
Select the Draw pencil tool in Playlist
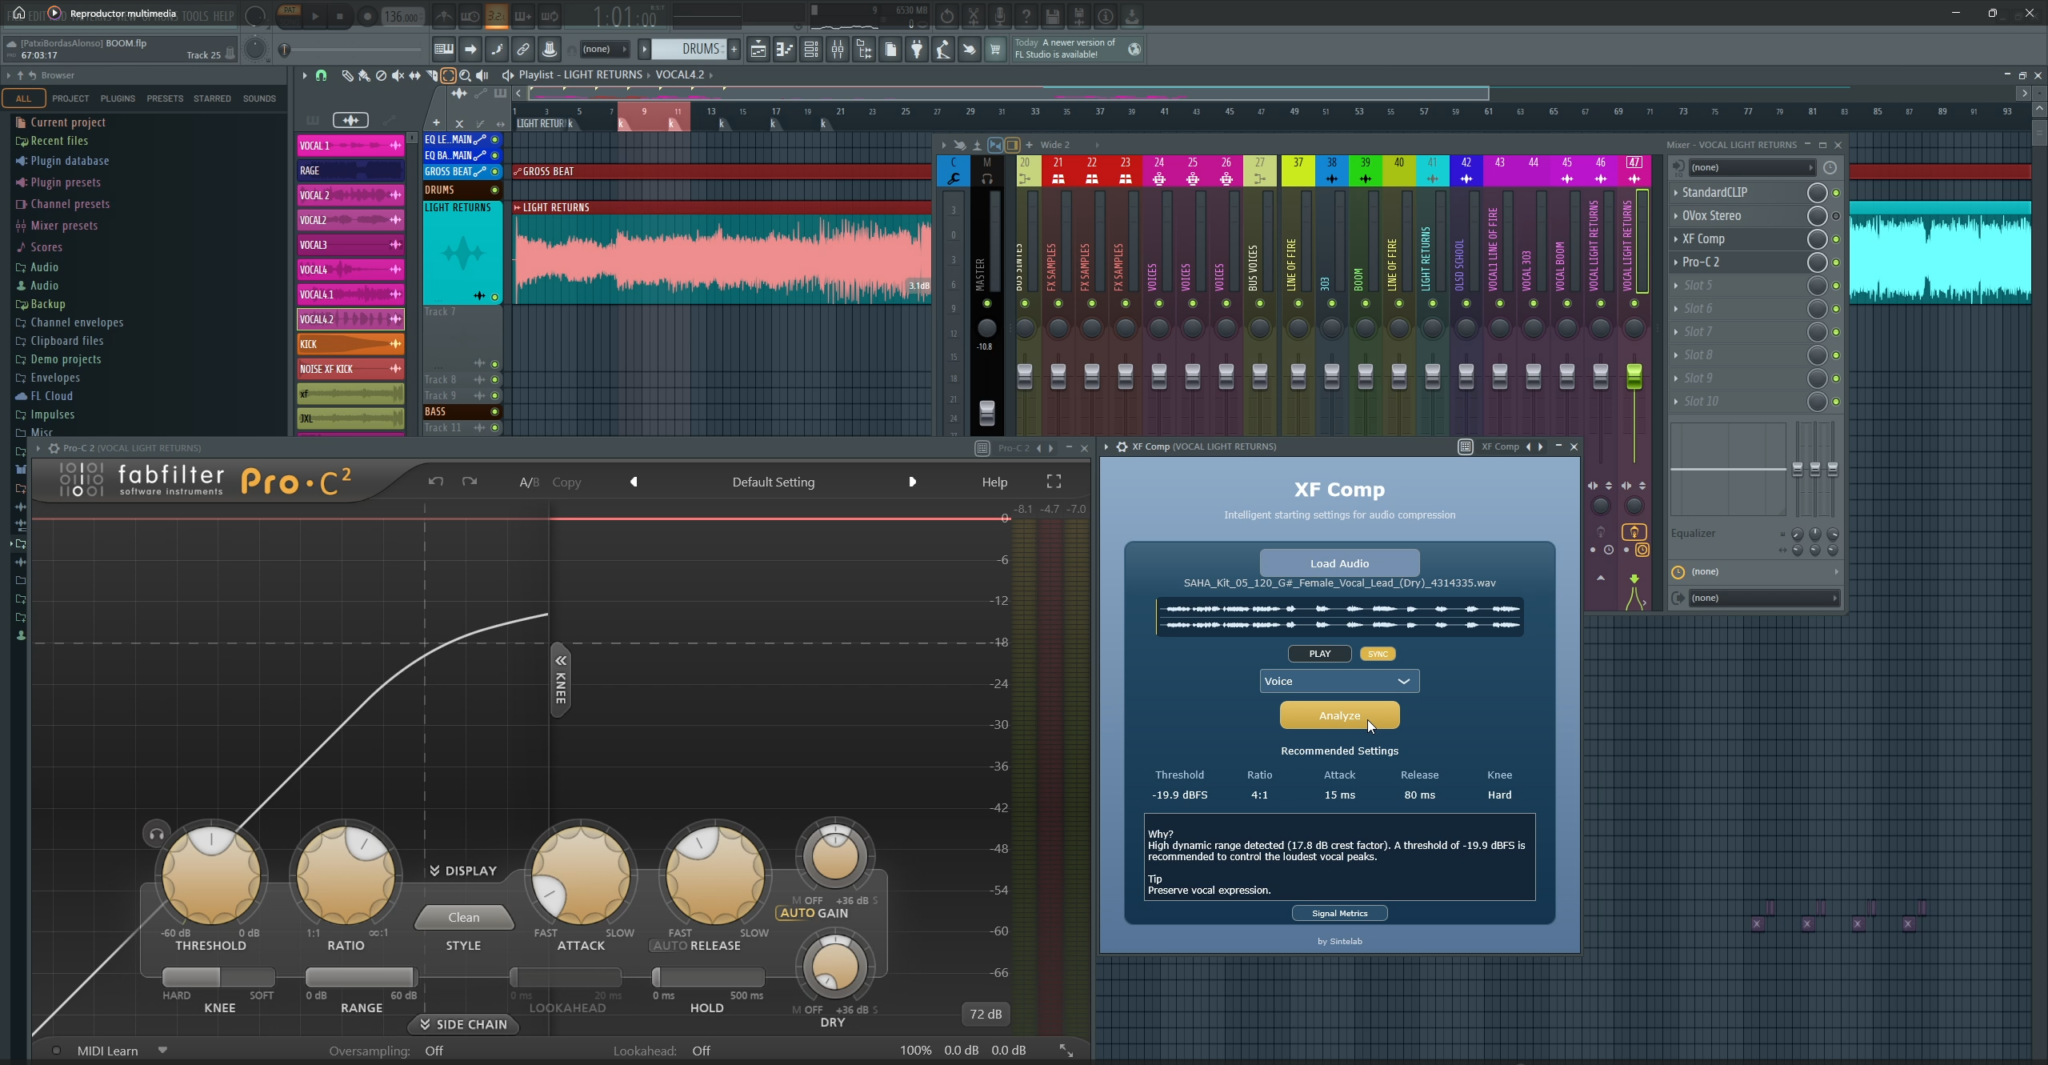[346, 75]
